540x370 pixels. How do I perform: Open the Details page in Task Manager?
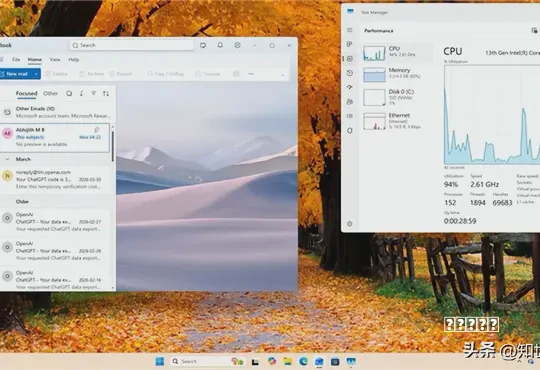pyautogui.click(x=350, y=116)
